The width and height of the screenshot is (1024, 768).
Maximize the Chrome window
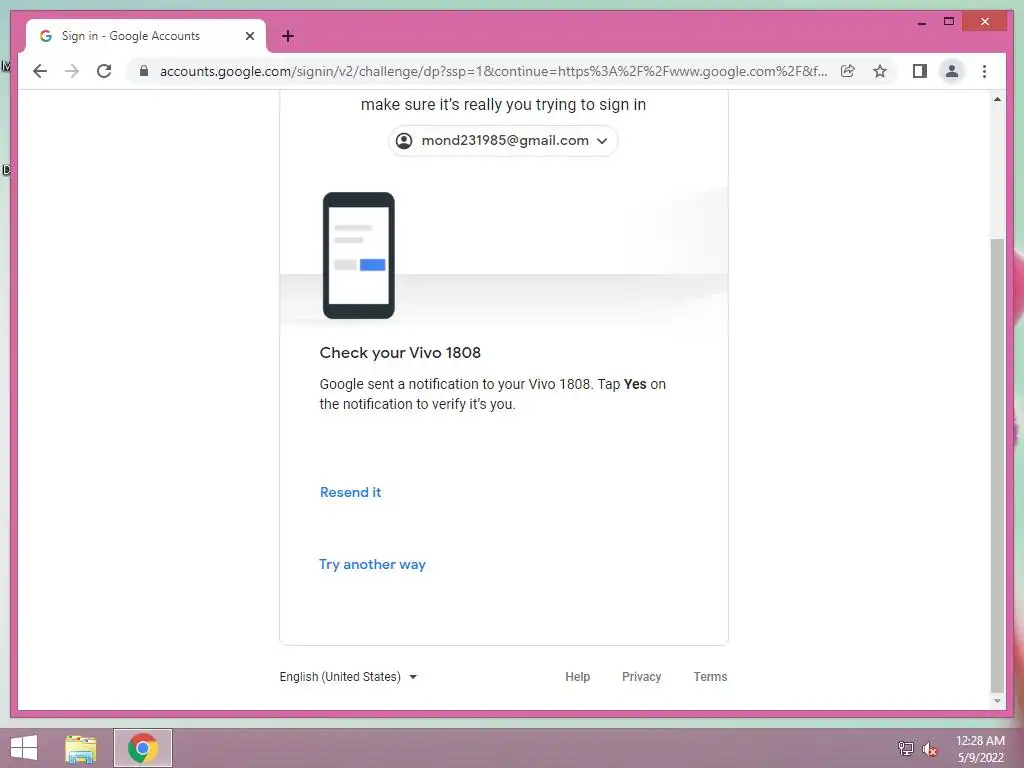[949, 22]
